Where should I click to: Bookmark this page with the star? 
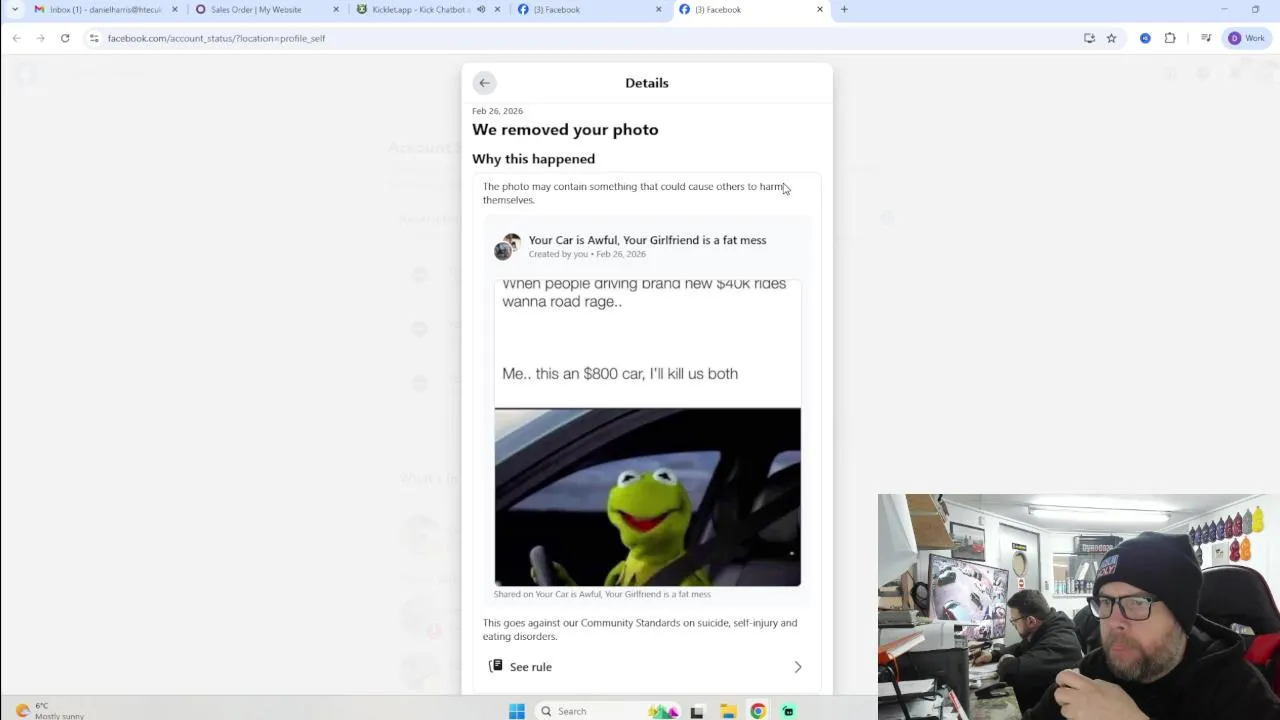click(x=1111, y=38)
